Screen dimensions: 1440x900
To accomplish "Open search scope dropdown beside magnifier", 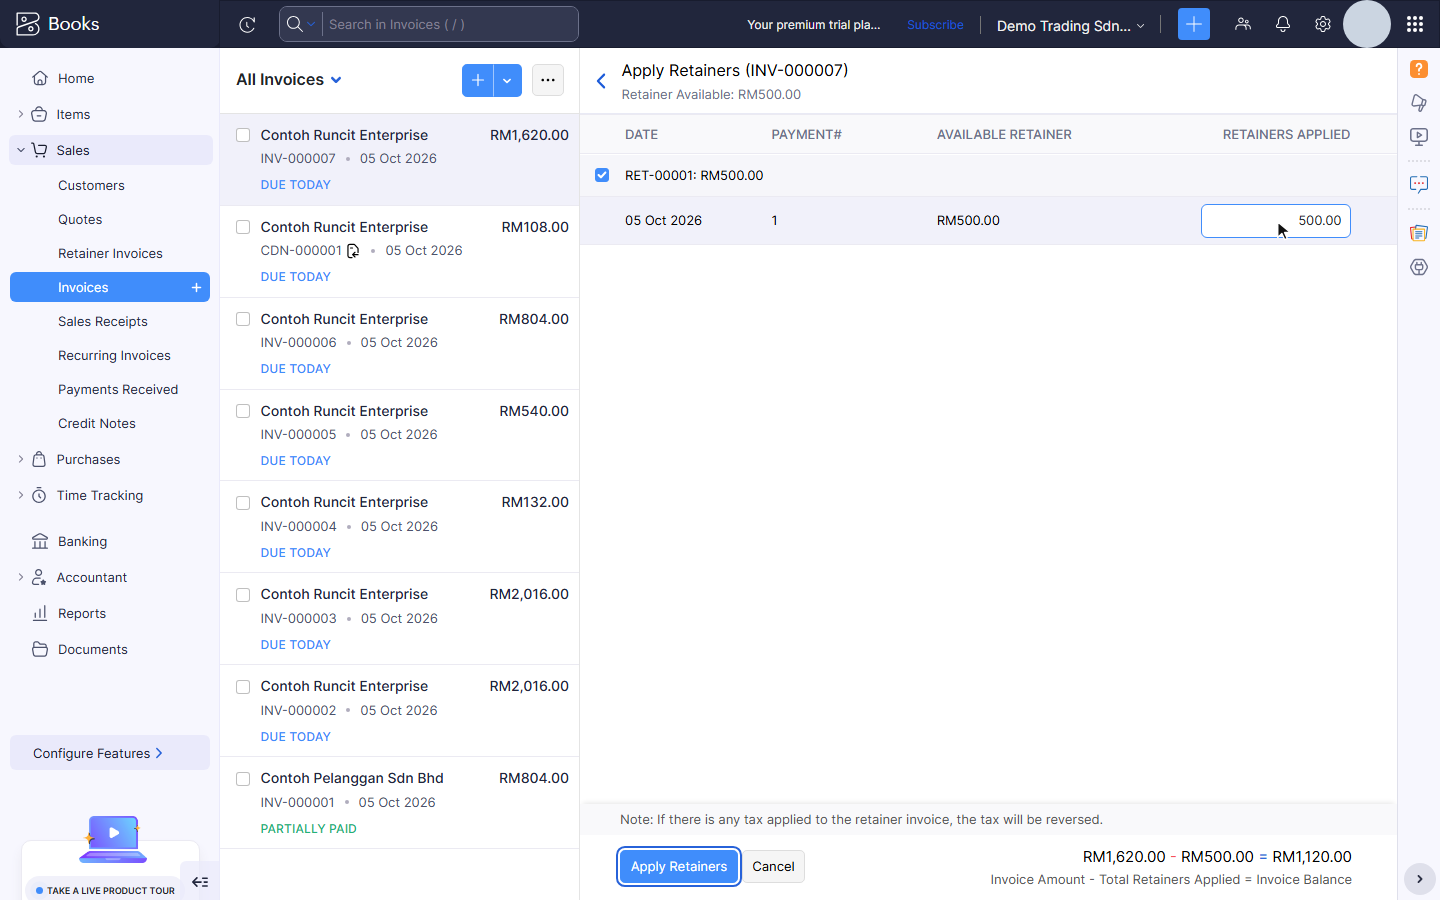I will (301, 24).
